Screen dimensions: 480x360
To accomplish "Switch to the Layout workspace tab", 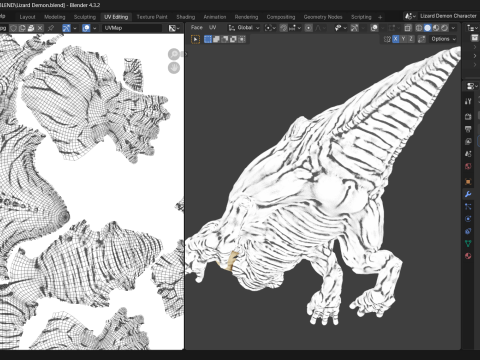I will pyautogui.click(x=27, y=17).
